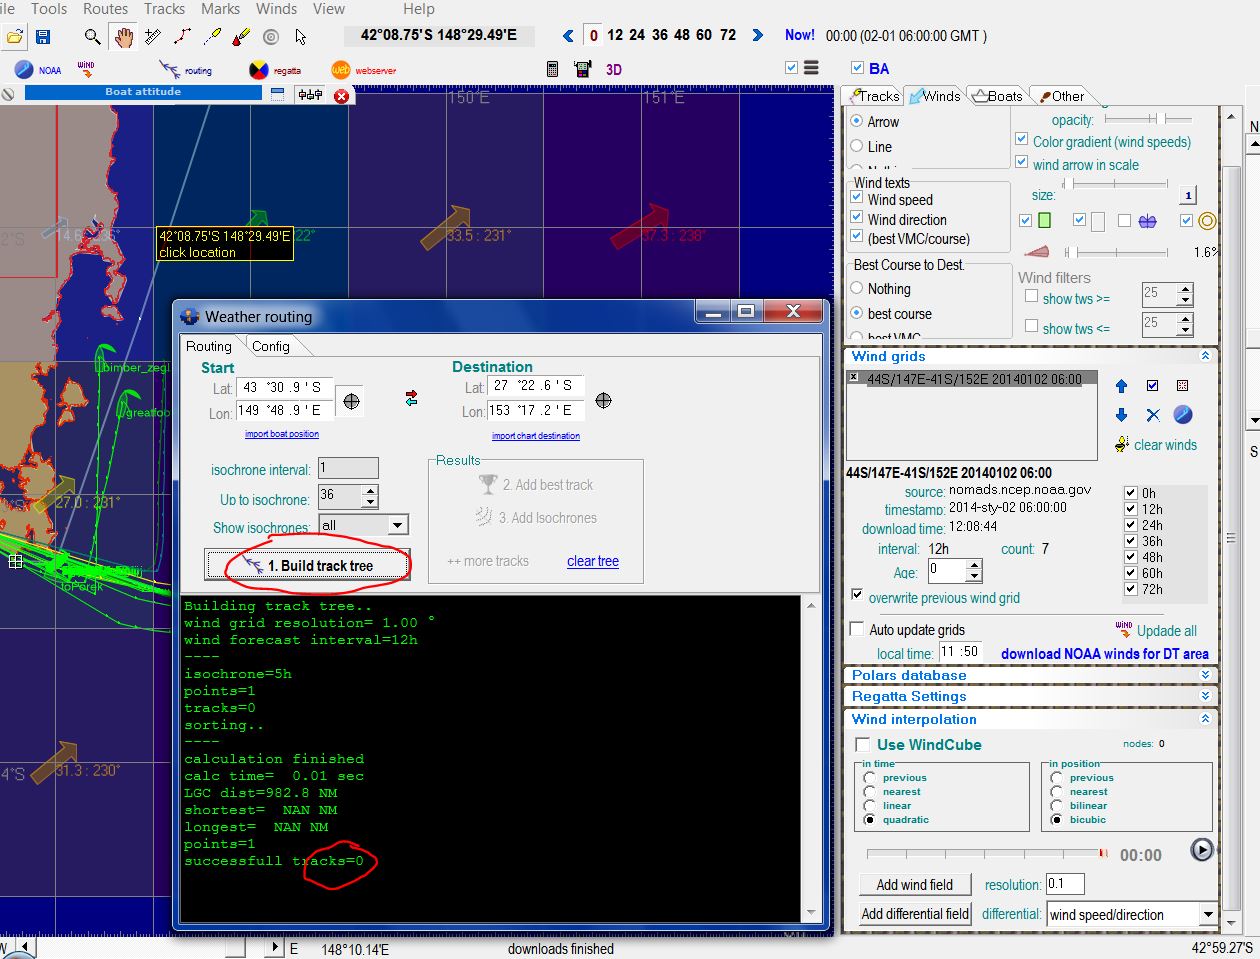Expand the Regatta Settings section
This screenshot has height=959, width=1260.
click(1205, 696)
